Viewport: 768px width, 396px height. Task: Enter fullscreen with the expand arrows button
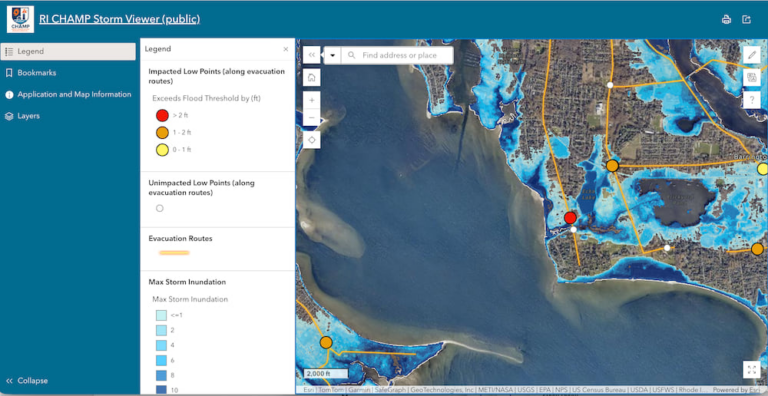(x=752, y=370)
